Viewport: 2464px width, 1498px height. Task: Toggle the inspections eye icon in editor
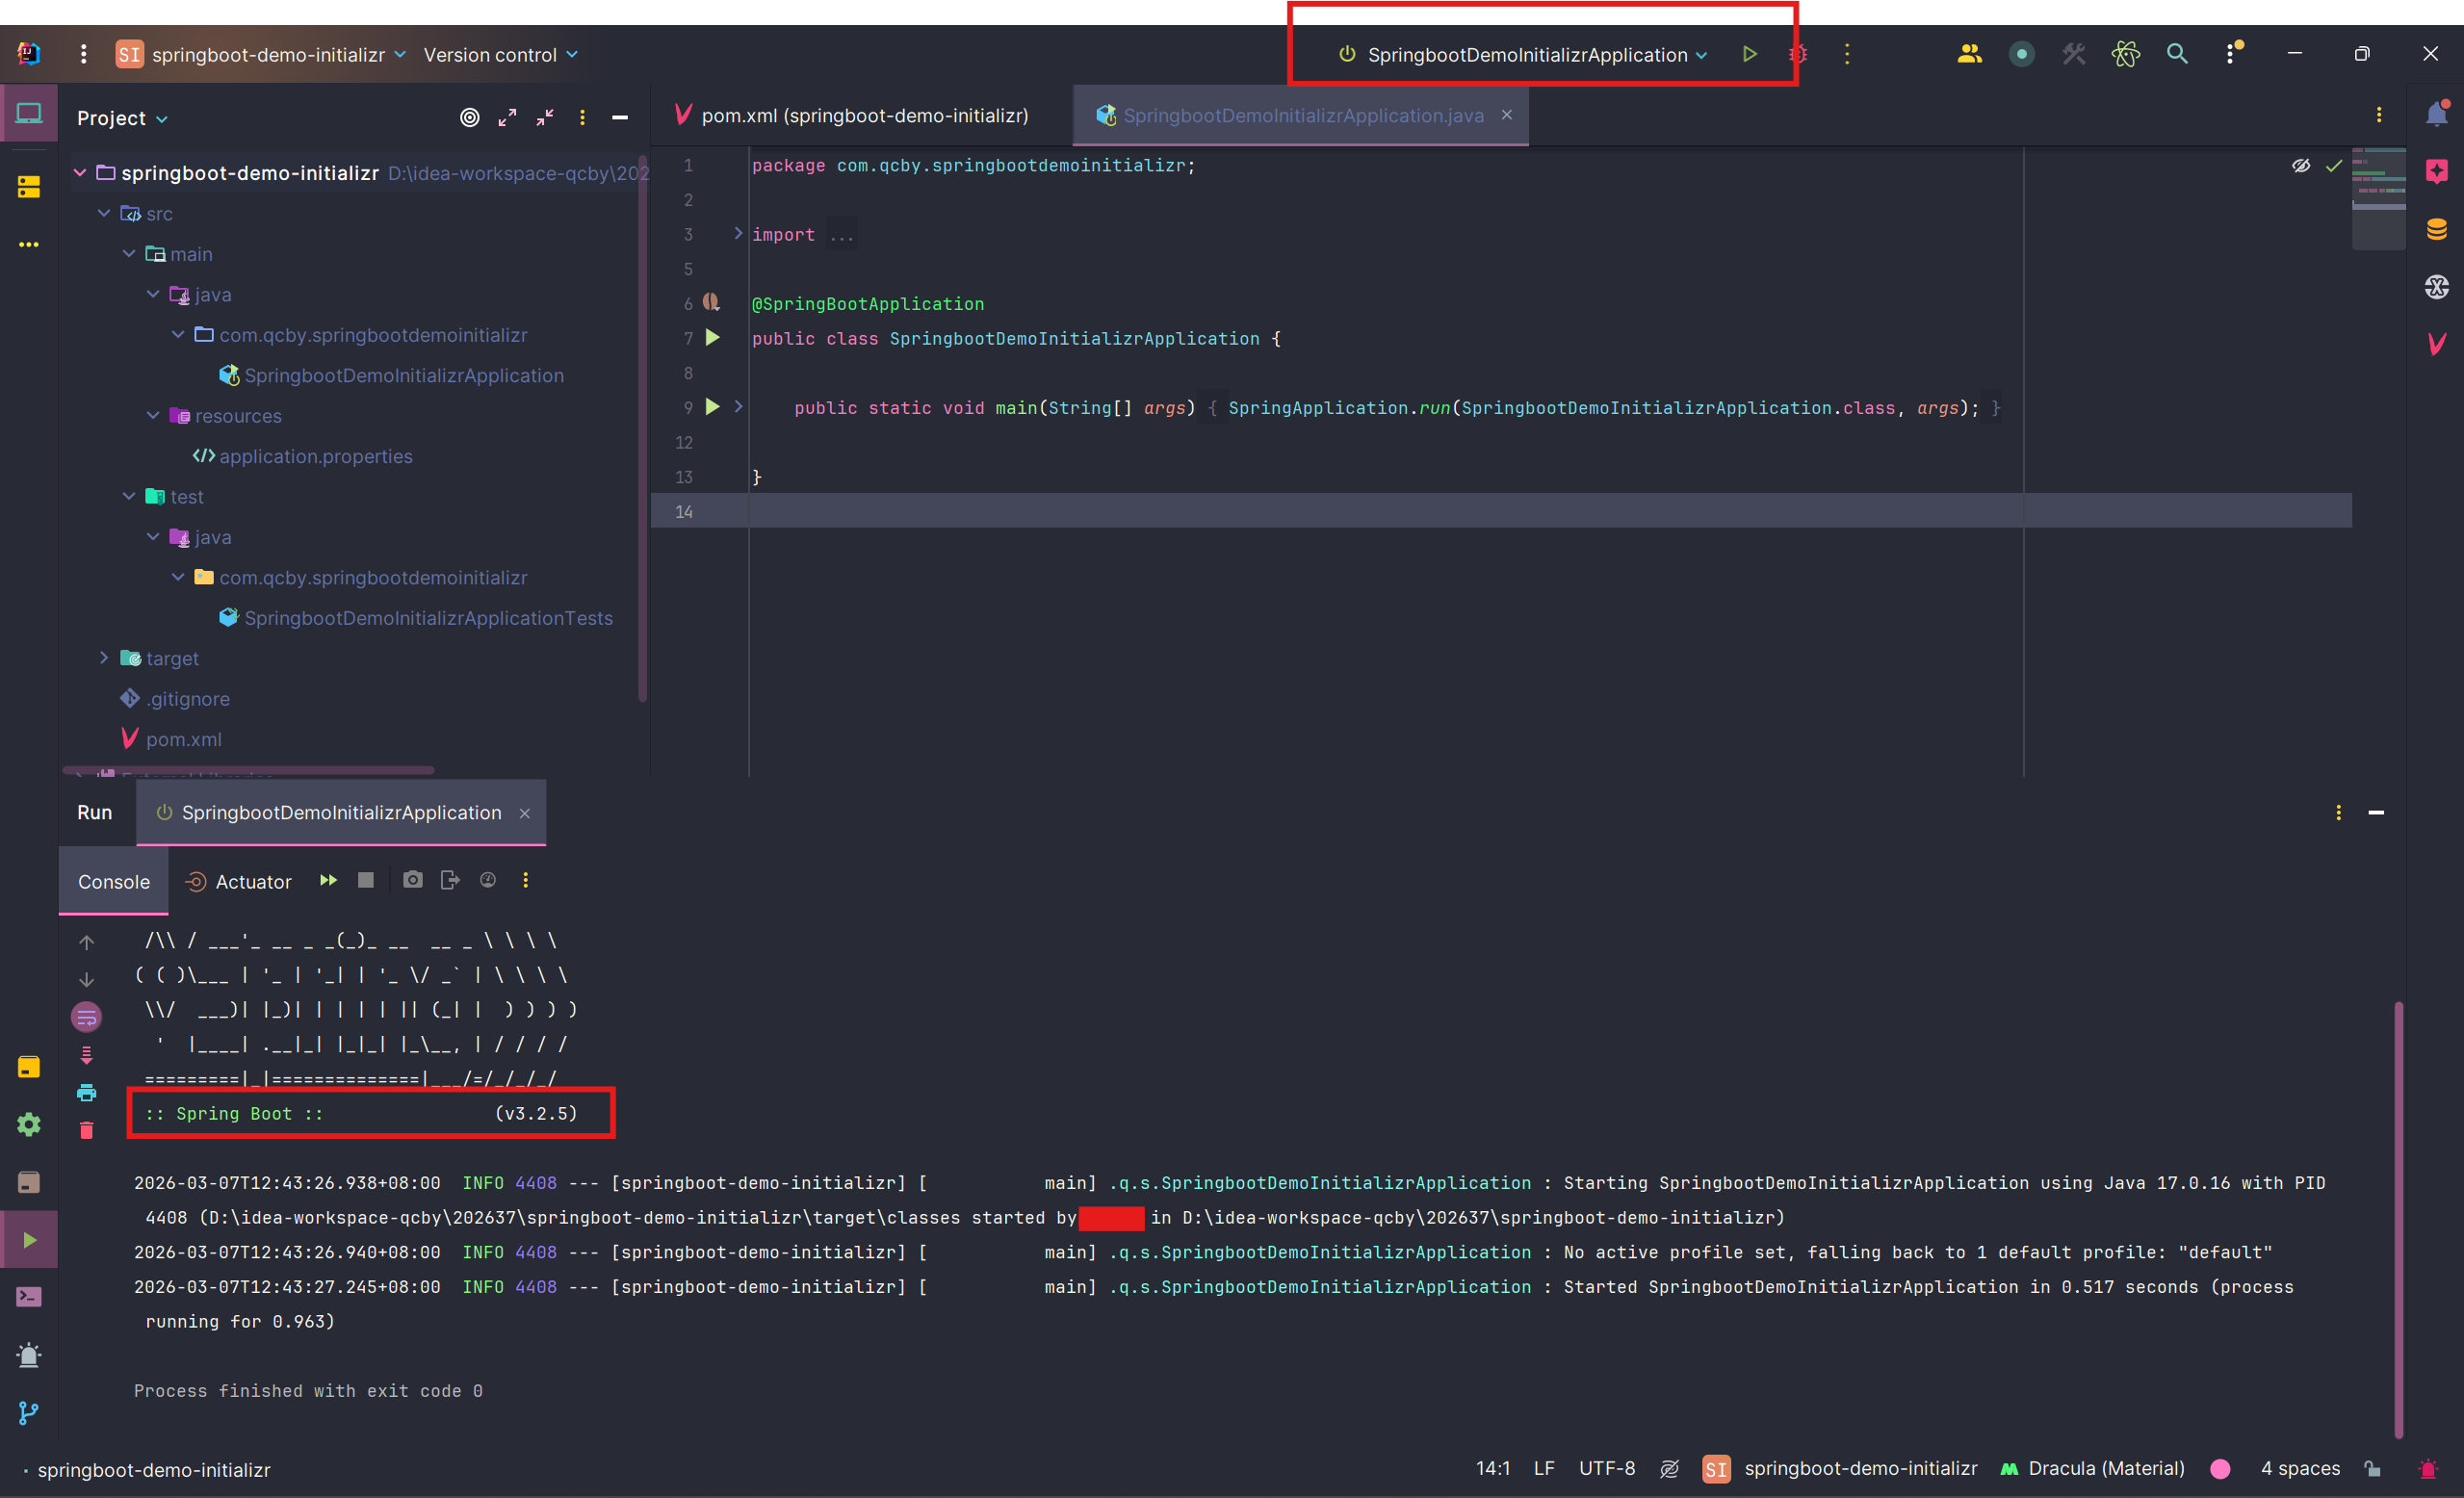coord(2300,166)
